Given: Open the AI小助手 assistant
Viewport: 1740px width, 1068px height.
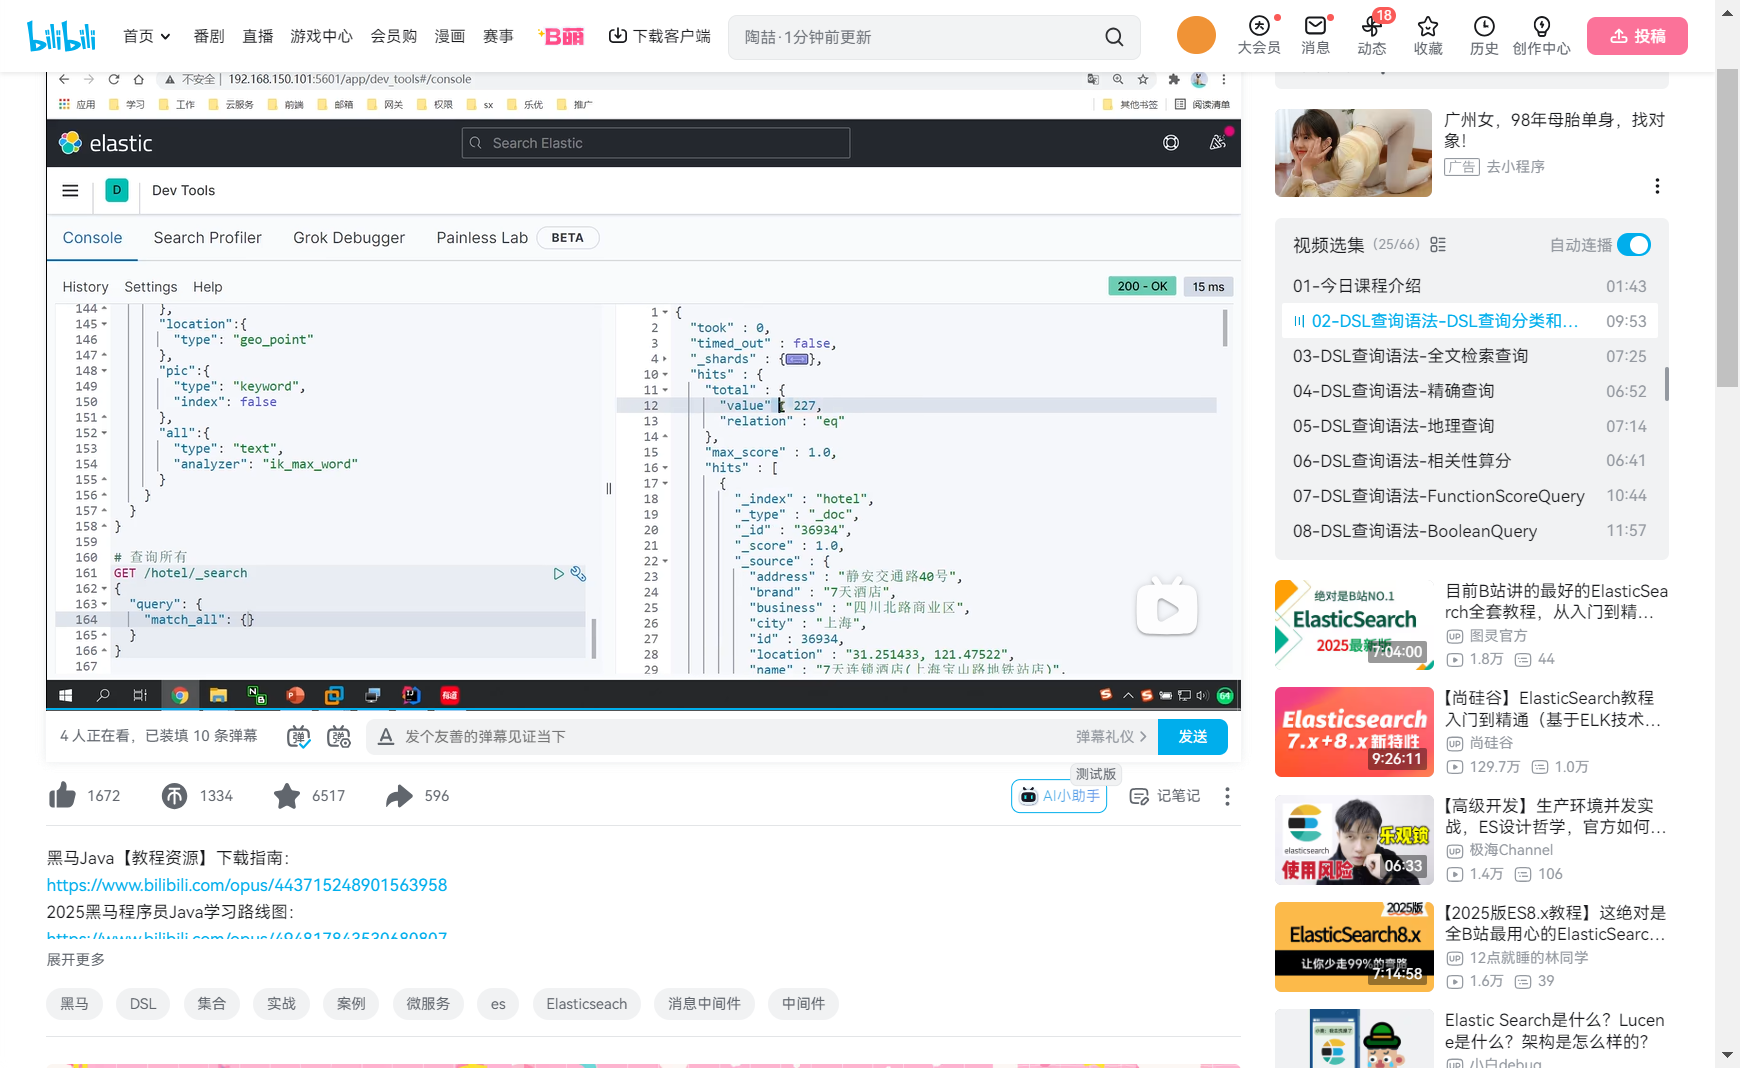Looking at the screenshot, I should pyautogui.click(x=1058, y=796).
